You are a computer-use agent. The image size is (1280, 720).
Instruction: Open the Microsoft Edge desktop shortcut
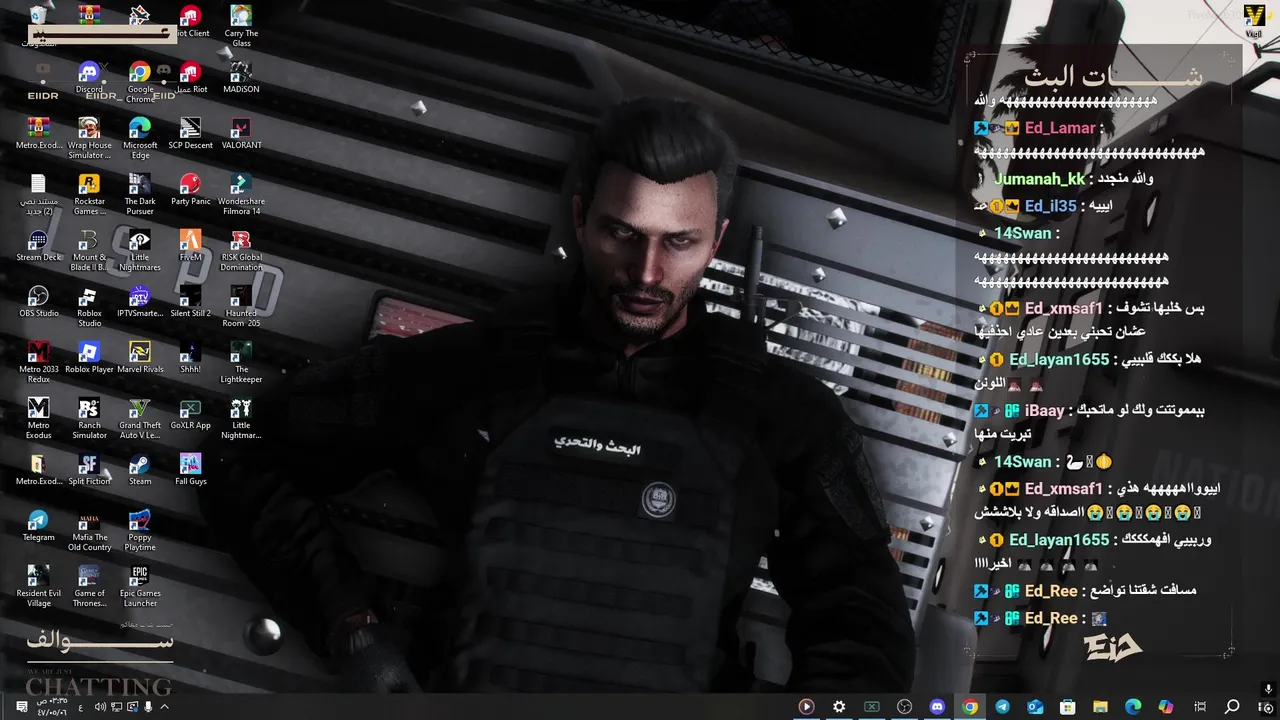click(140, 138)
